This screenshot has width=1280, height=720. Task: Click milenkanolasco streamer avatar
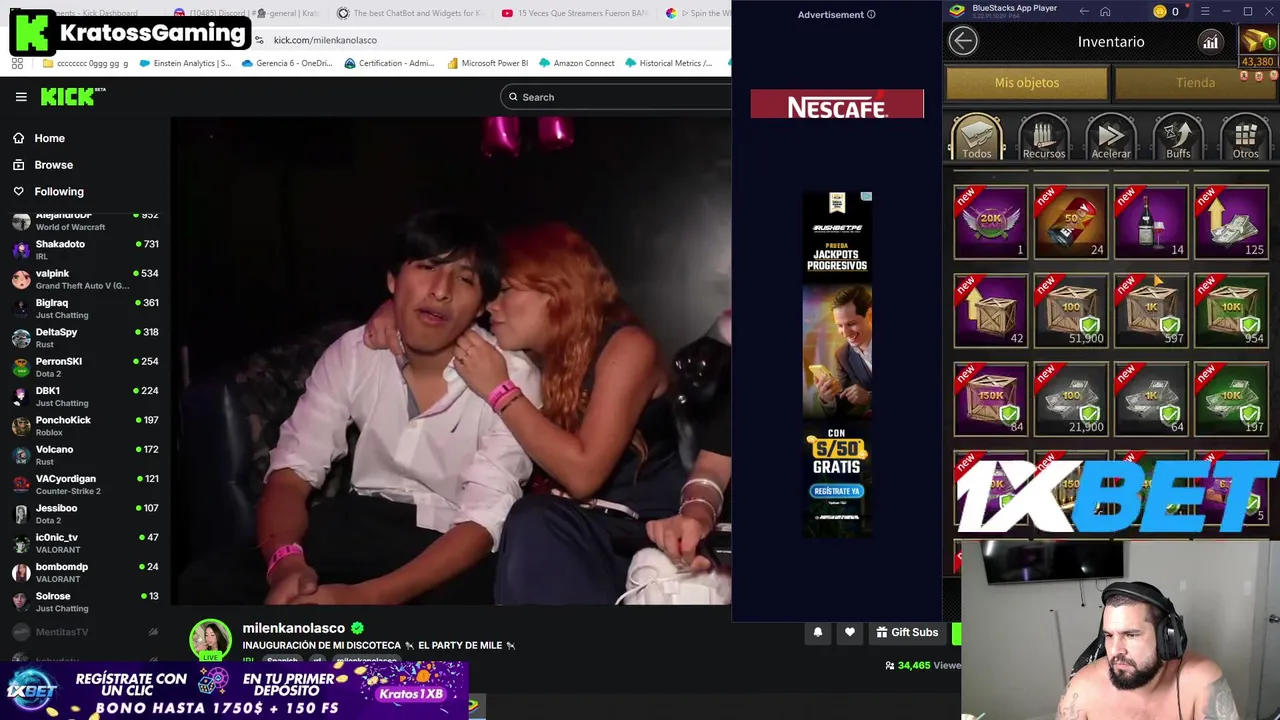click(x=211, y=640)
